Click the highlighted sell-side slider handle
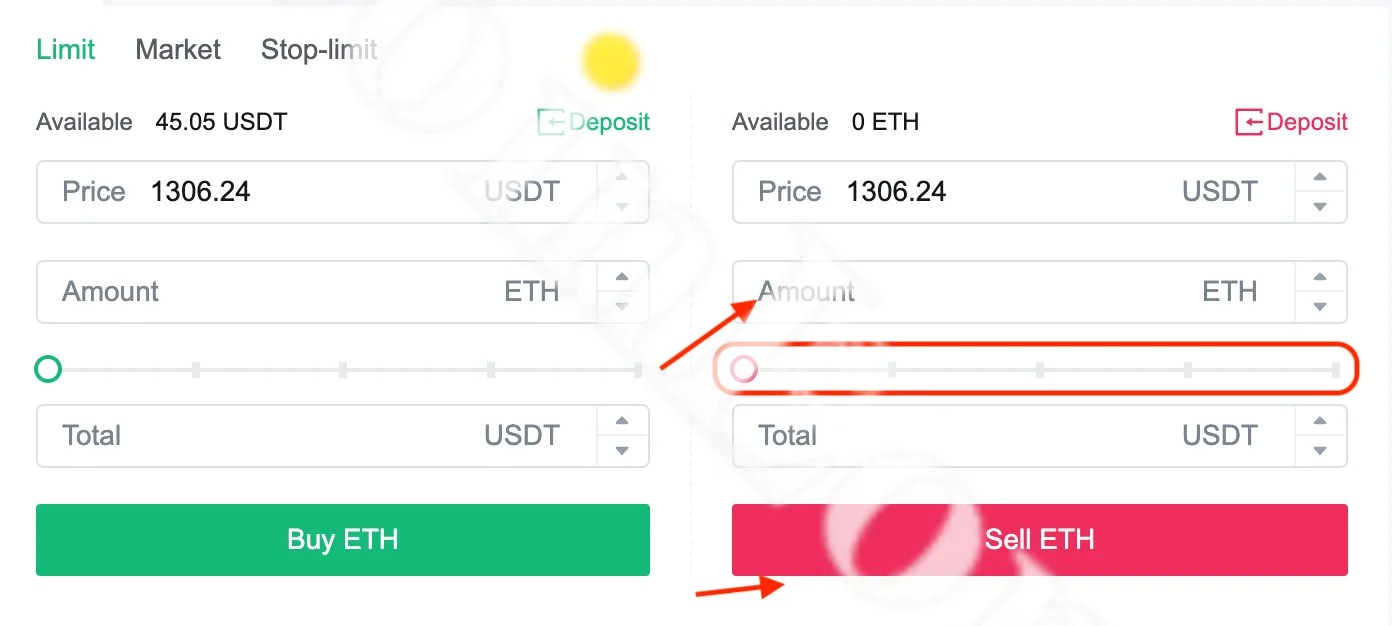The width and height of the screenshot is (1392, 626). (x=744, y=369)
